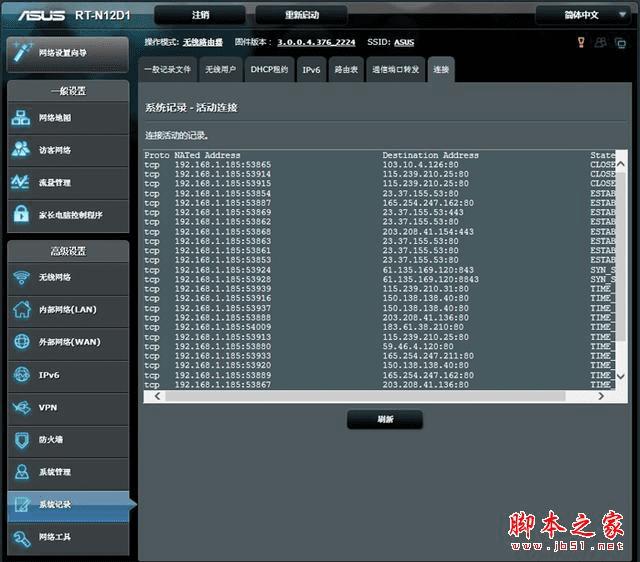The height and width of the screenshot is (562, 640).
Task: Open 外部网络(WAN) menu label
Action: pos(70,342)
